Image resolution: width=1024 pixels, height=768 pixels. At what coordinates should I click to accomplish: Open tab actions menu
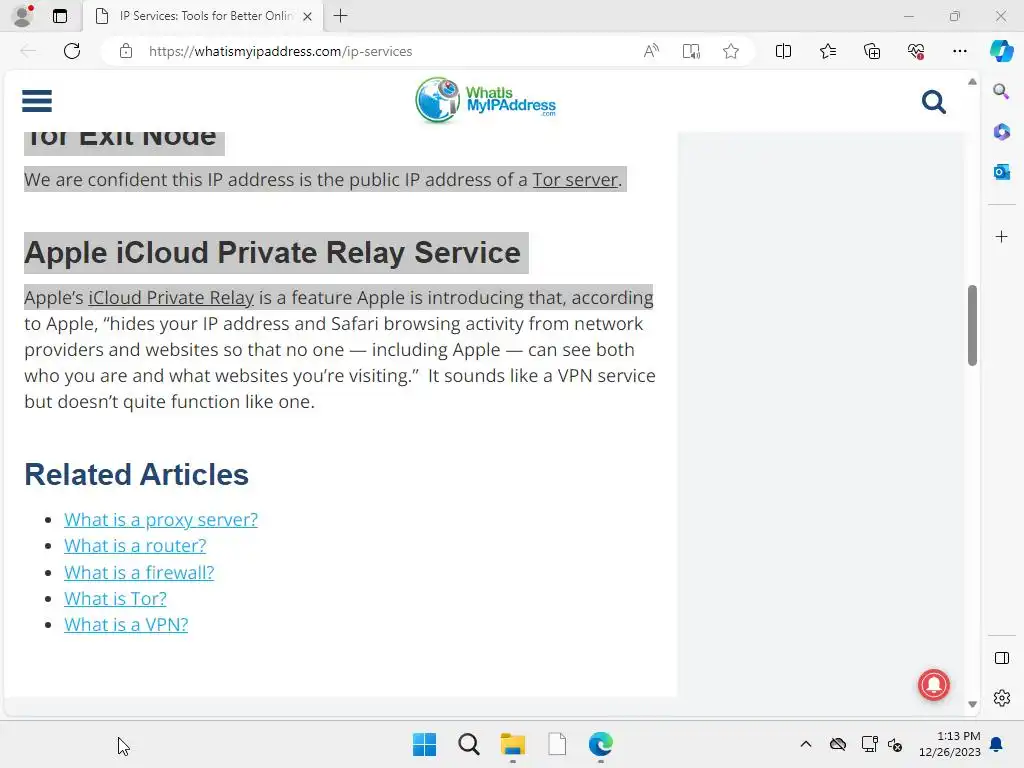[x=60, y=16]
